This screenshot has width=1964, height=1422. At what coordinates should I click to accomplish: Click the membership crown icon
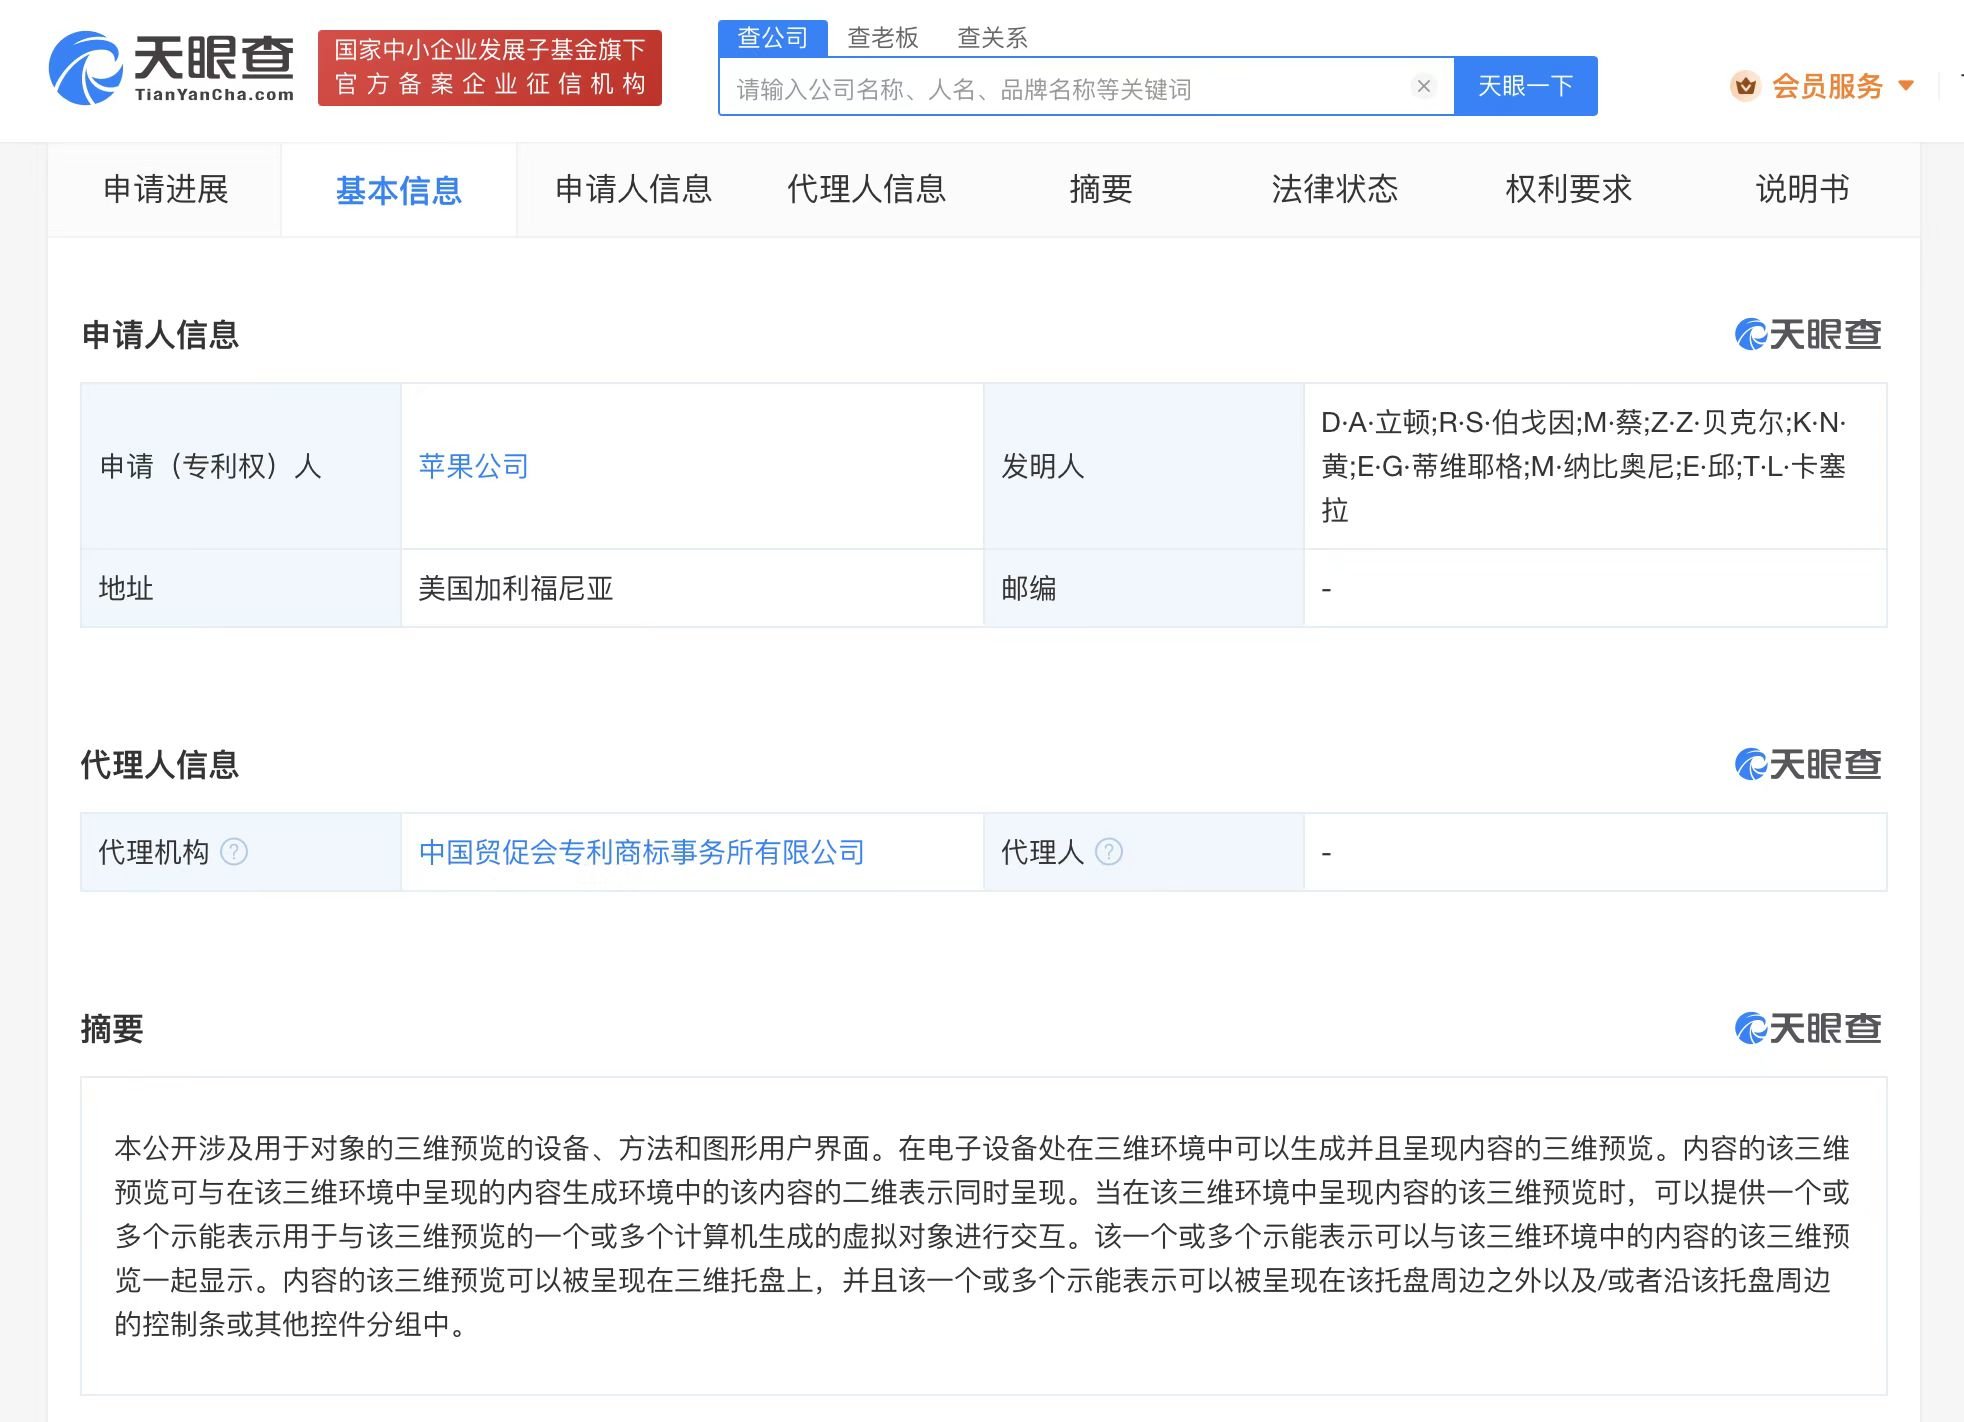1745,87
